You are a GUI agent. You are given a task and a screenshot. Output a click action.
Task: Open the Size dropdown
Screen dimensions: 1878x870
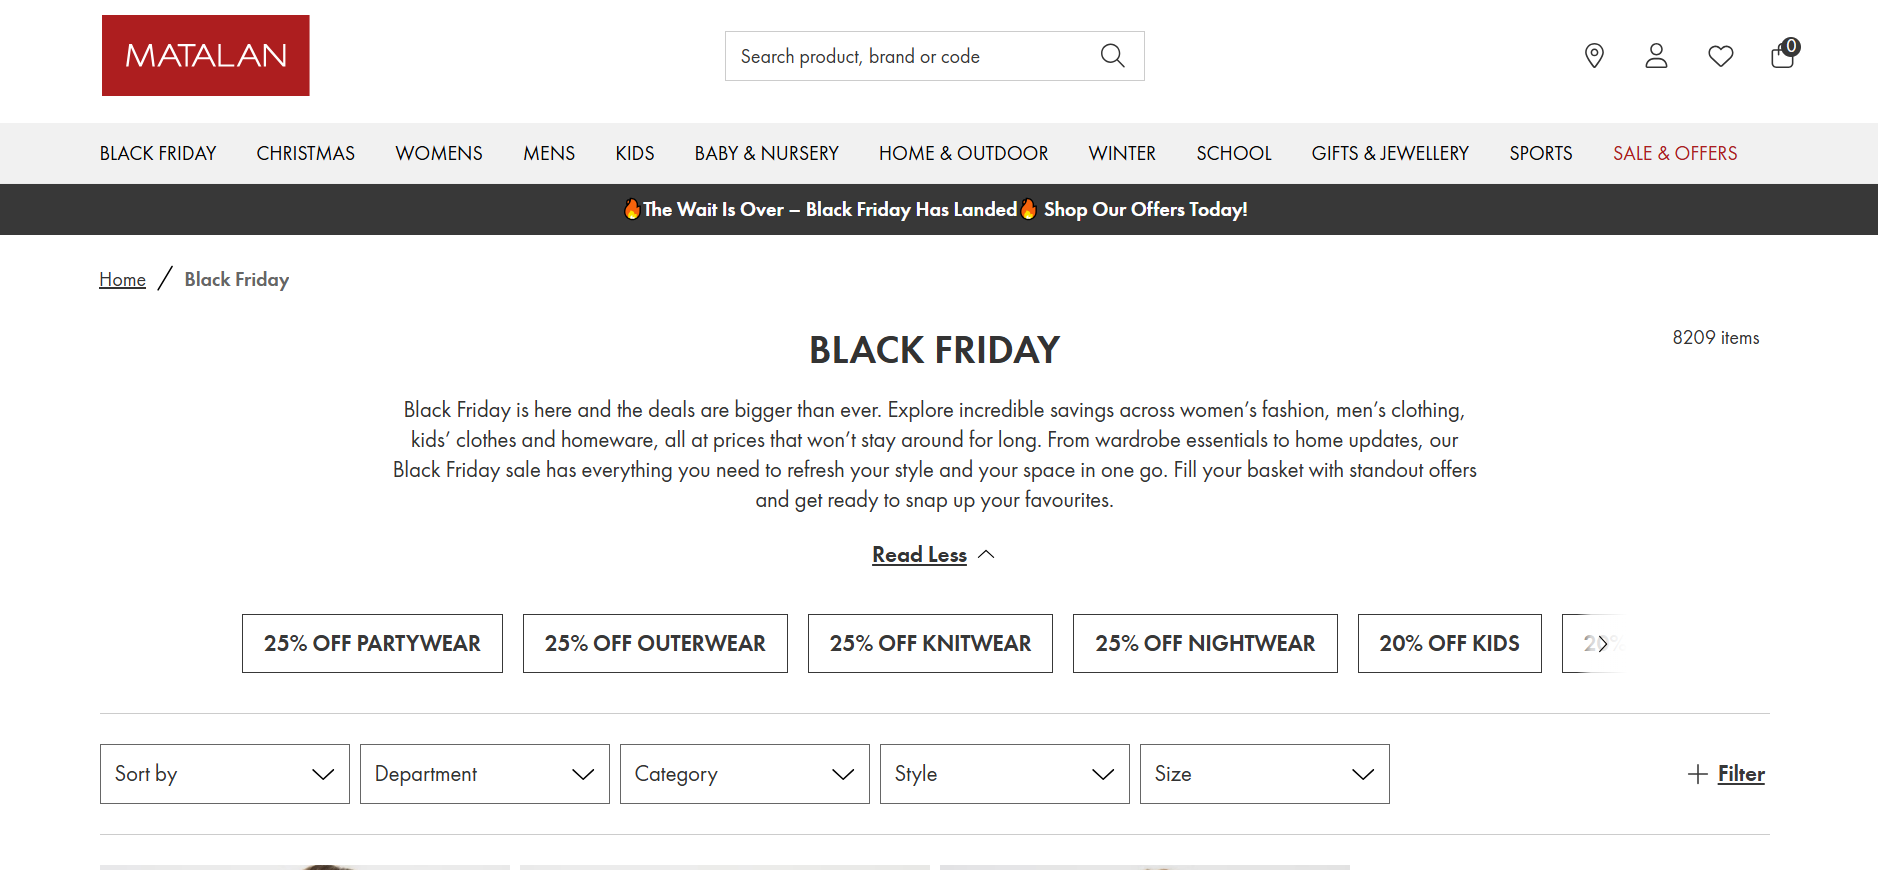tap(1264, 773)
